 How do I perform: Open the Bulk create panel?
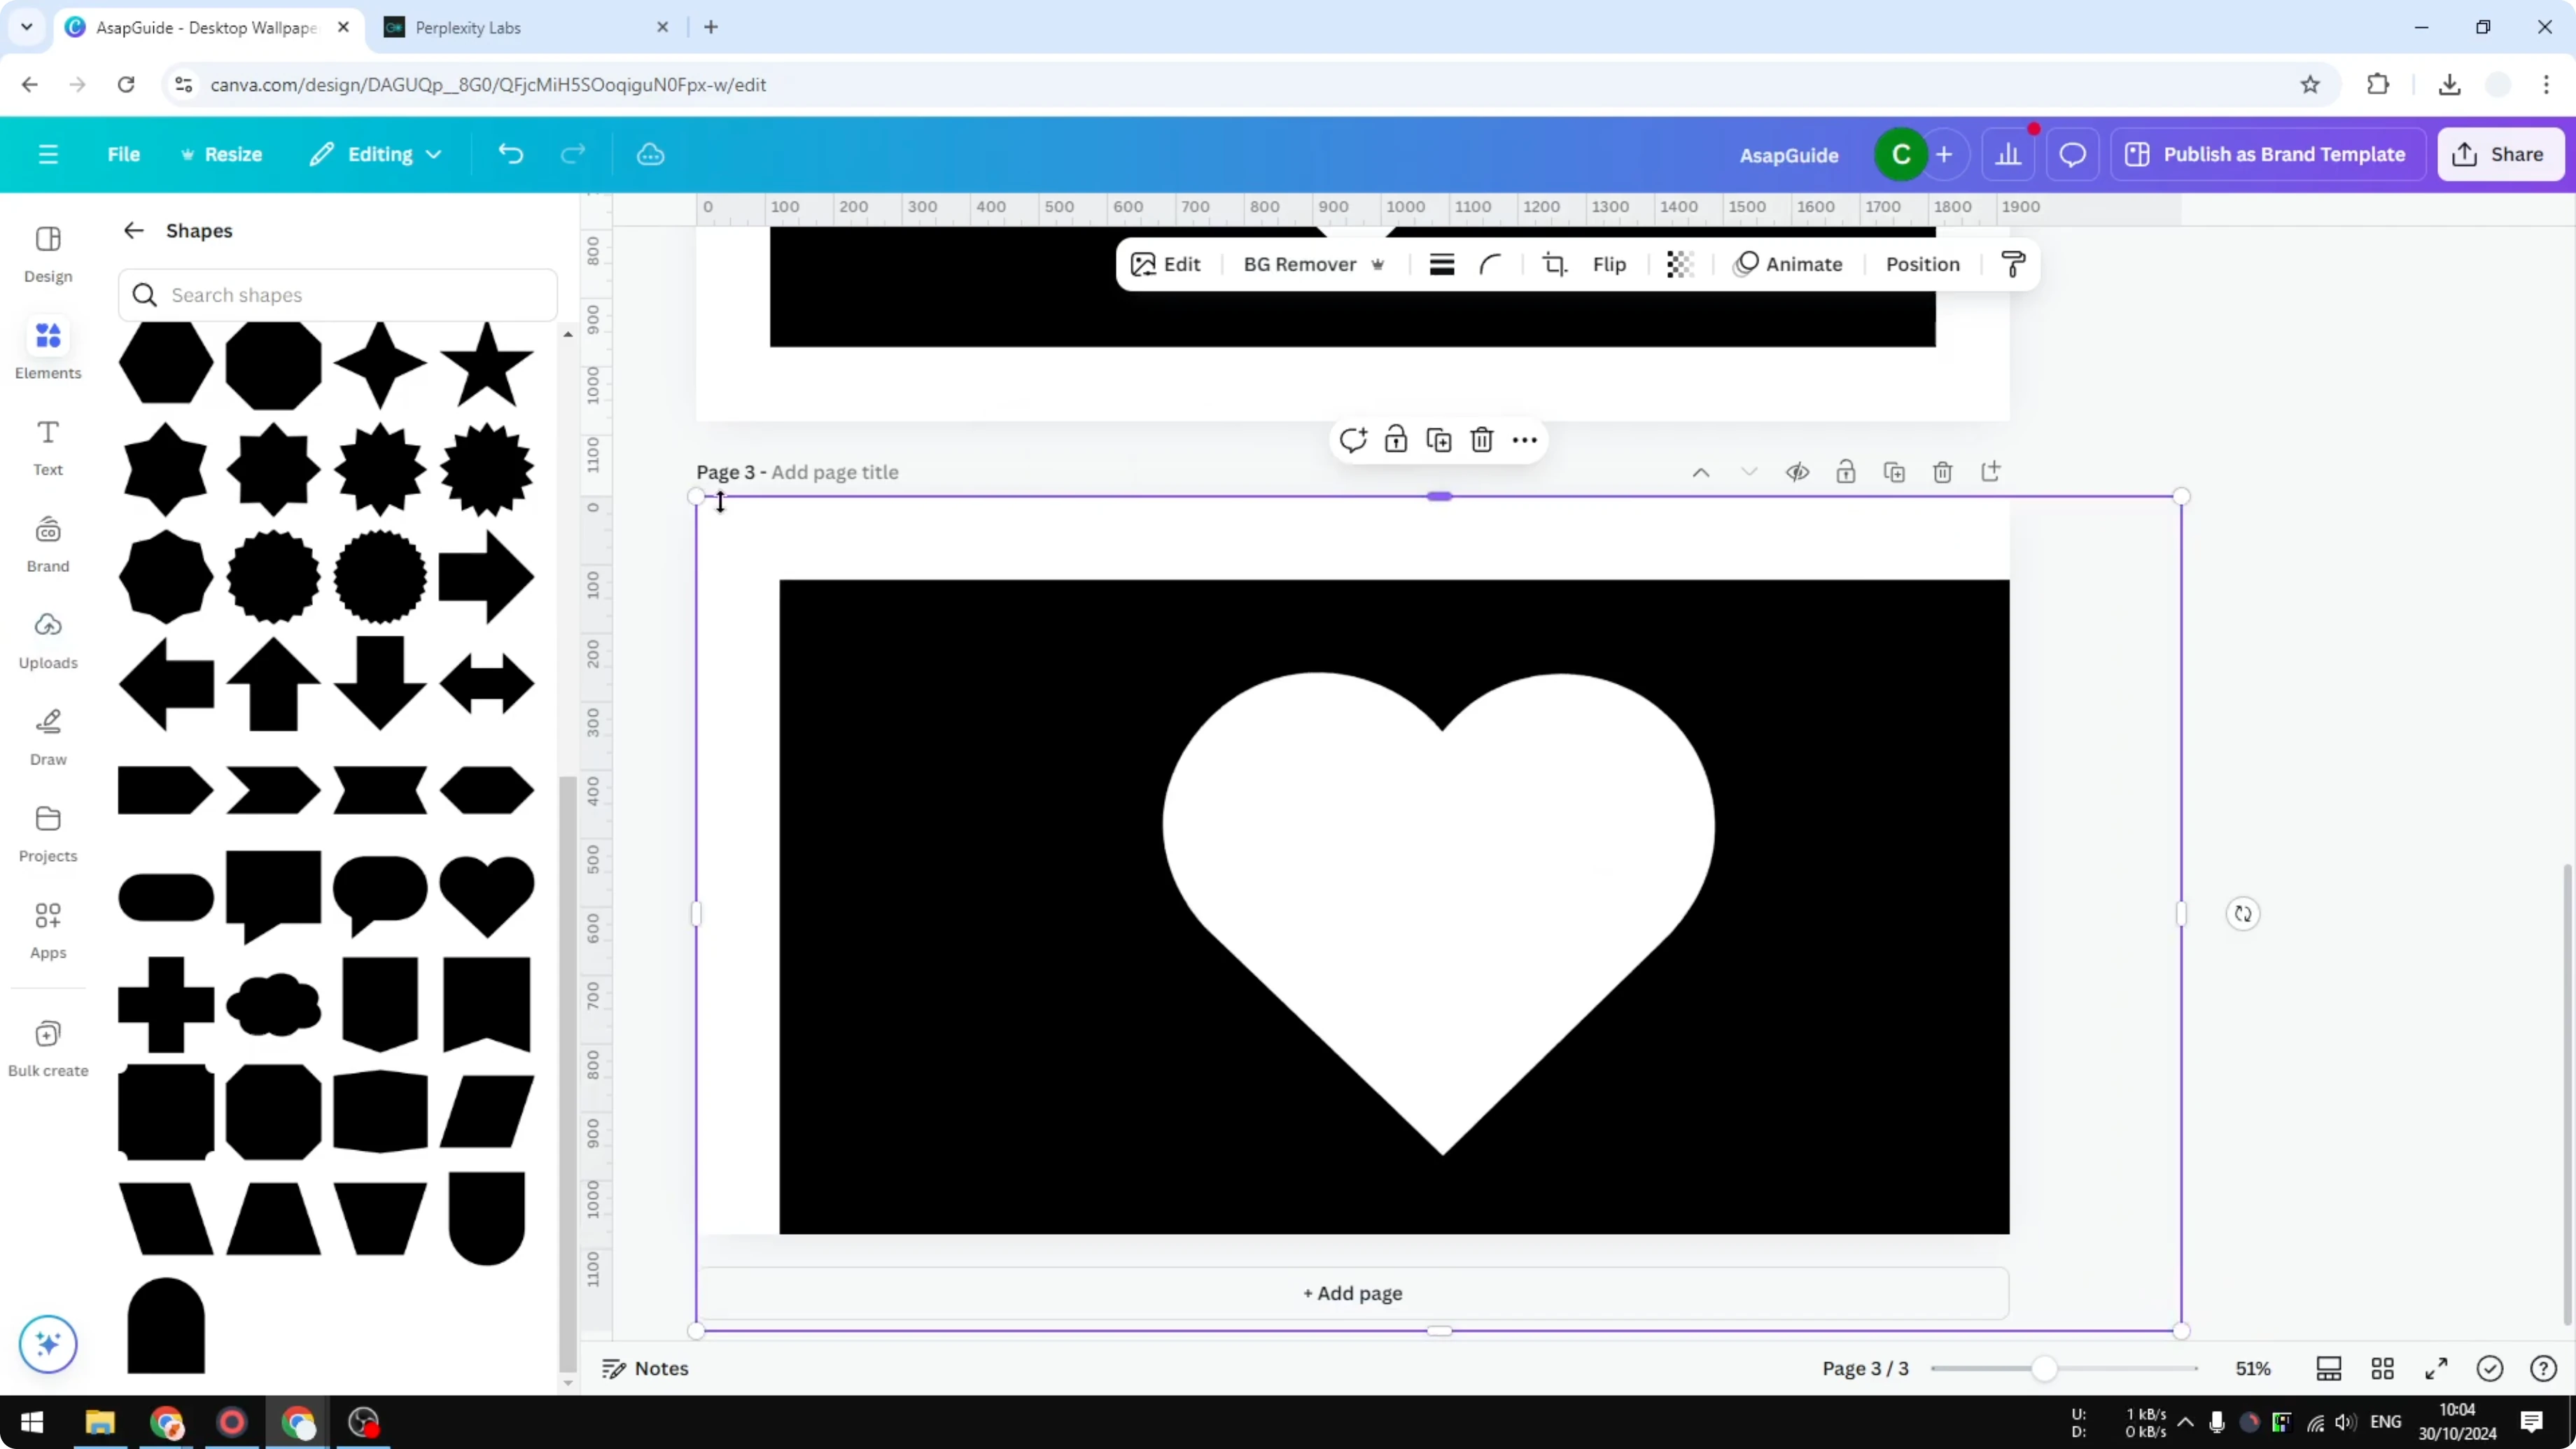(47, 1047)
